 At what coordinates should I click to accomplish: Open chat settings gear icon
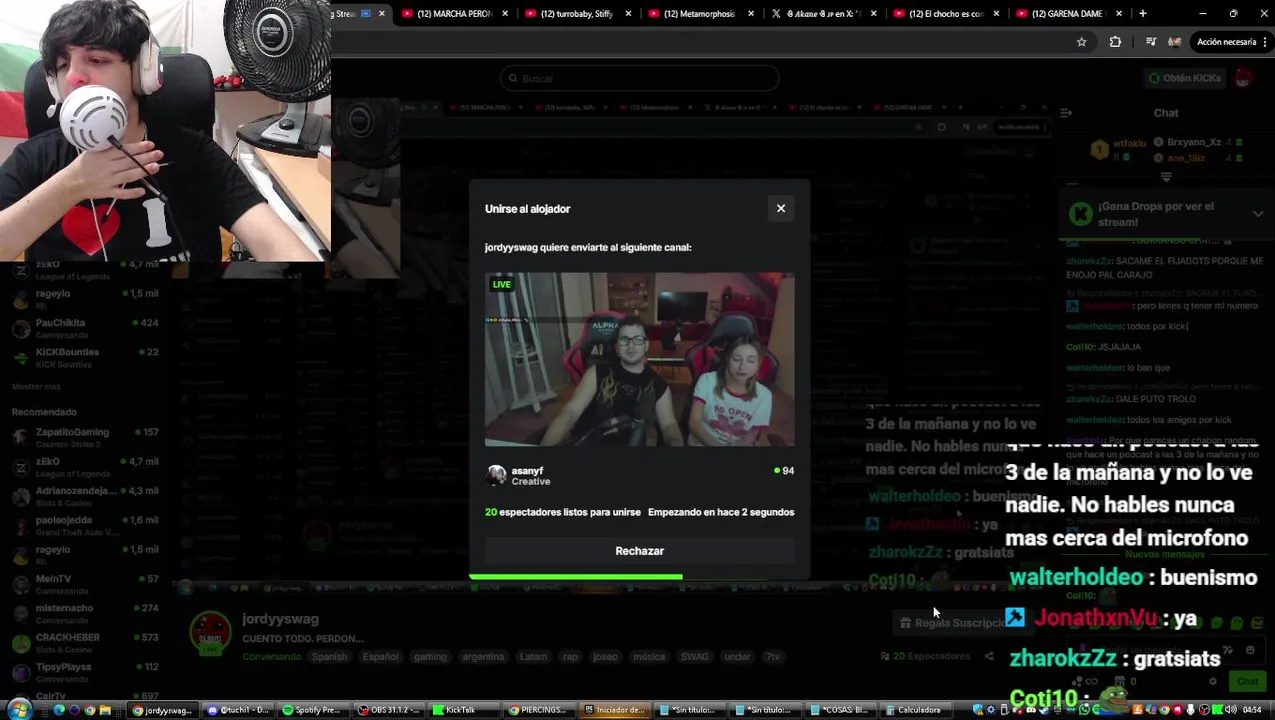coord(1213,681)
